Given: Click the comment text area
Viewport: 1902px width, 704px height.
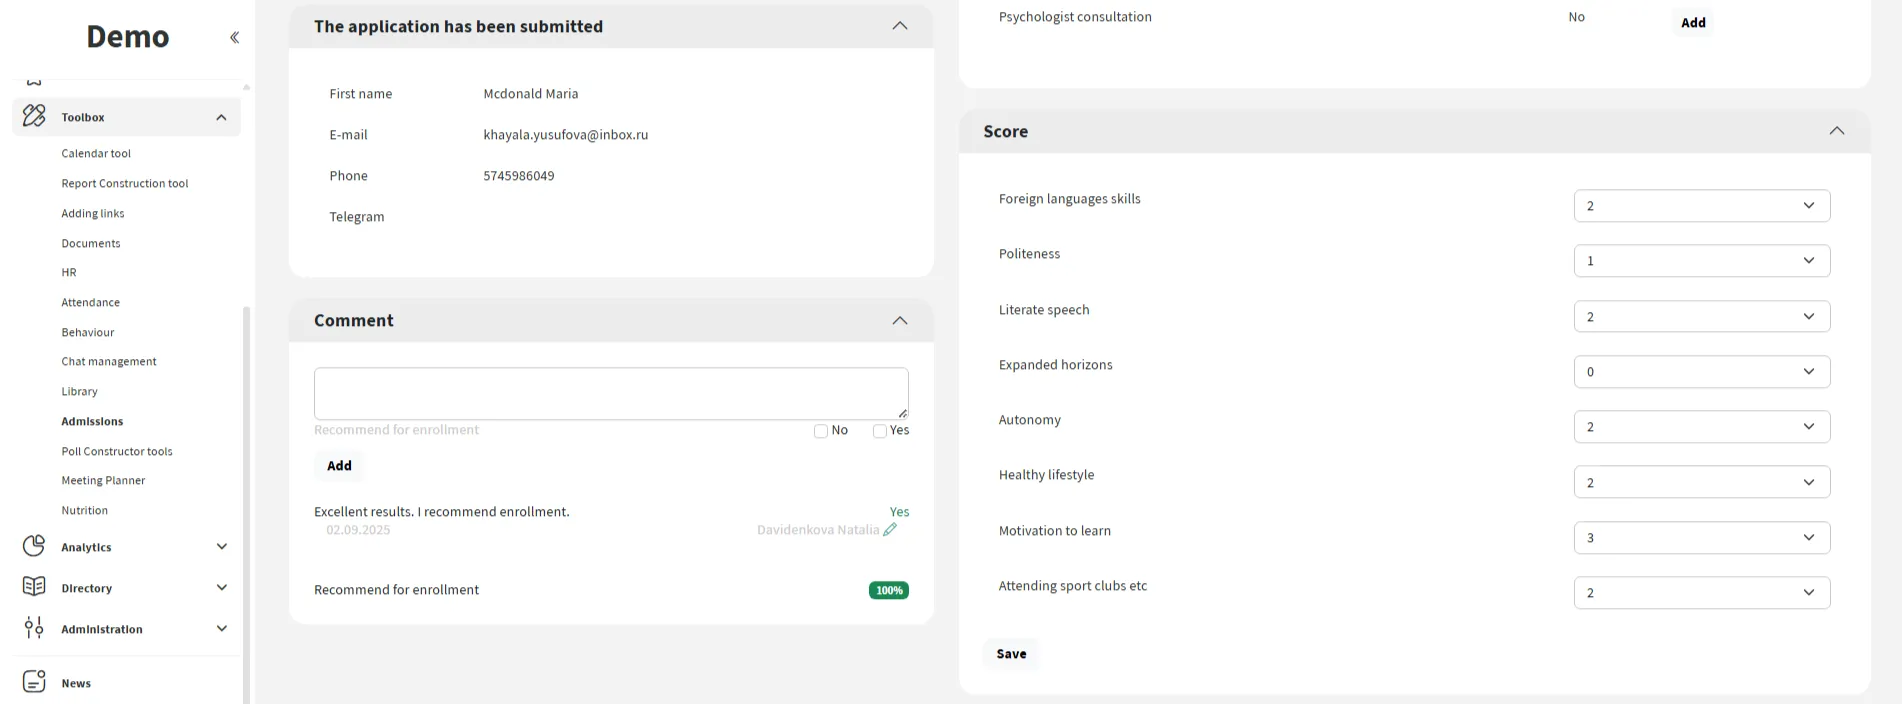Looking at the screenshot, I should click(x=610, y=393).
